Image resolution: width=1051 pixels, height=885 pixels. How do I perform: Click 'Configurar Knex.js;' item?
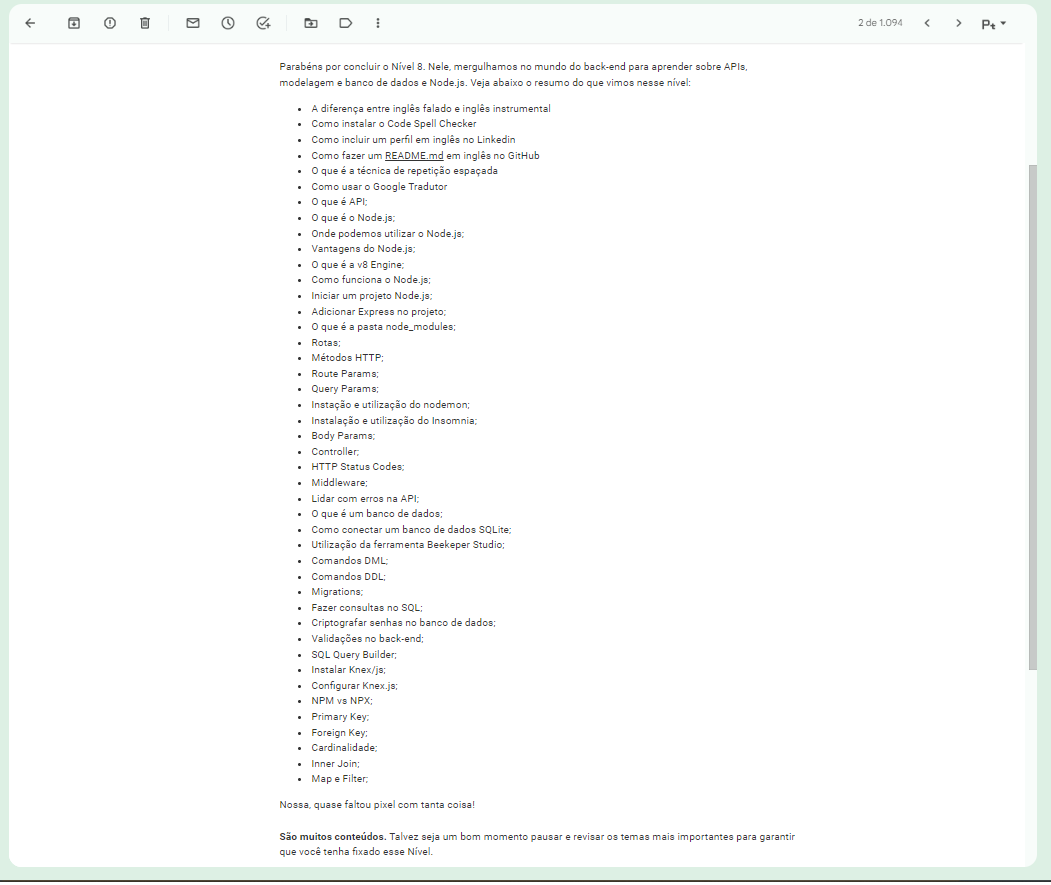[354, 686]
